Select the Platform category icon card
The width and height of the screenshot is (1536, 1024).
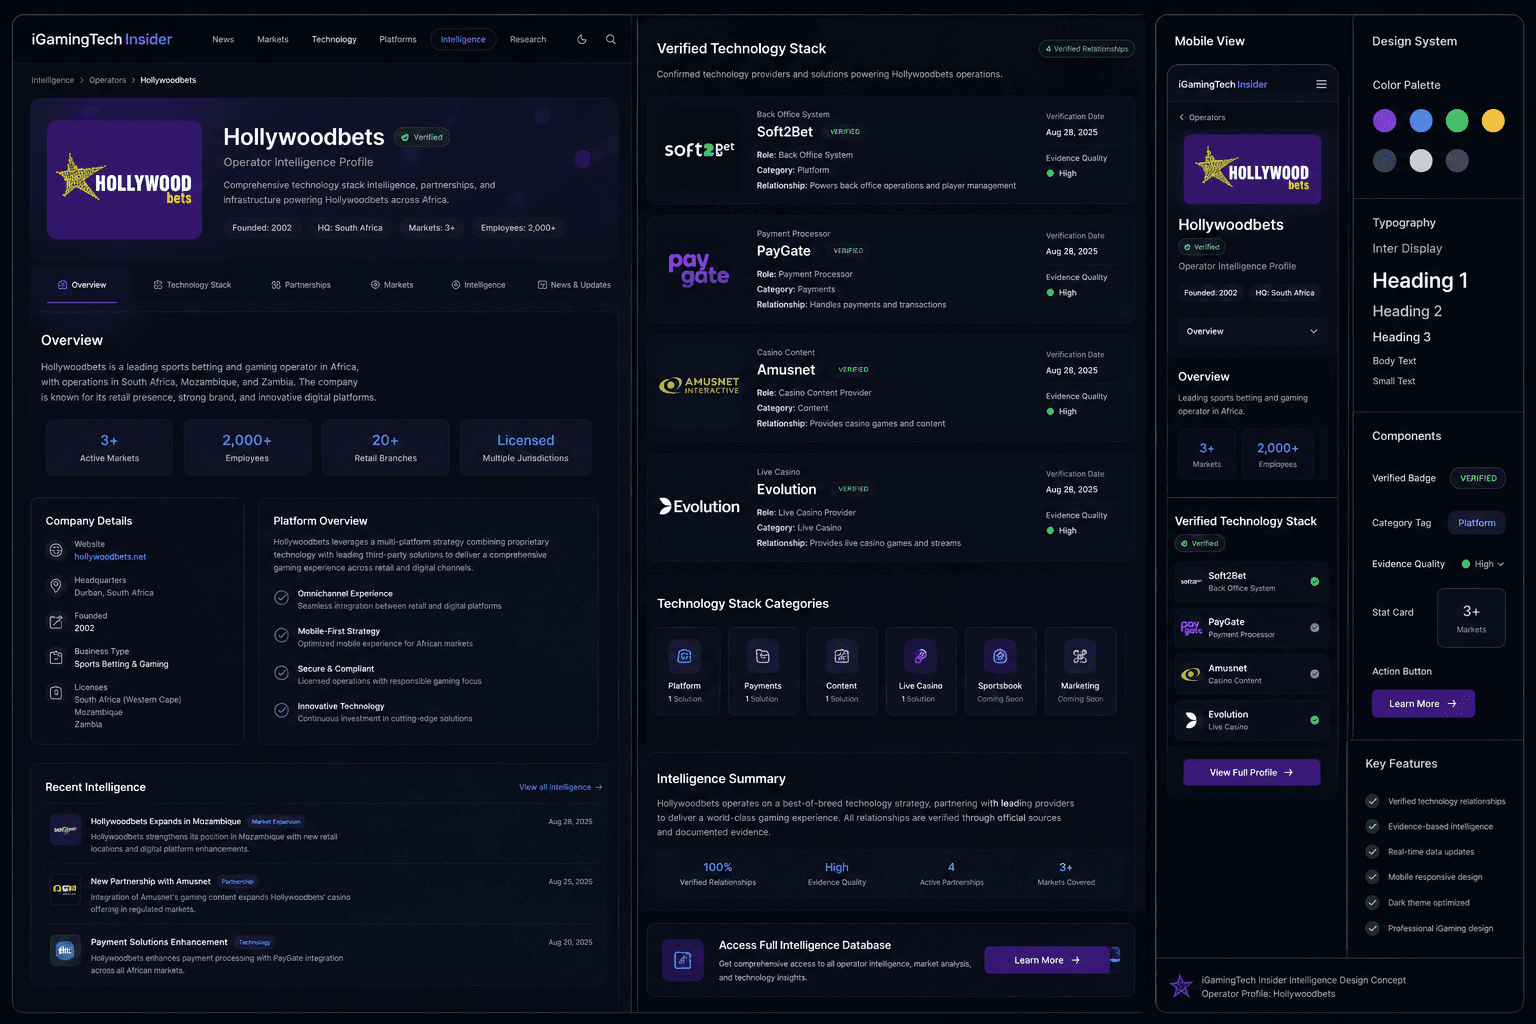[x=685, y=671]
